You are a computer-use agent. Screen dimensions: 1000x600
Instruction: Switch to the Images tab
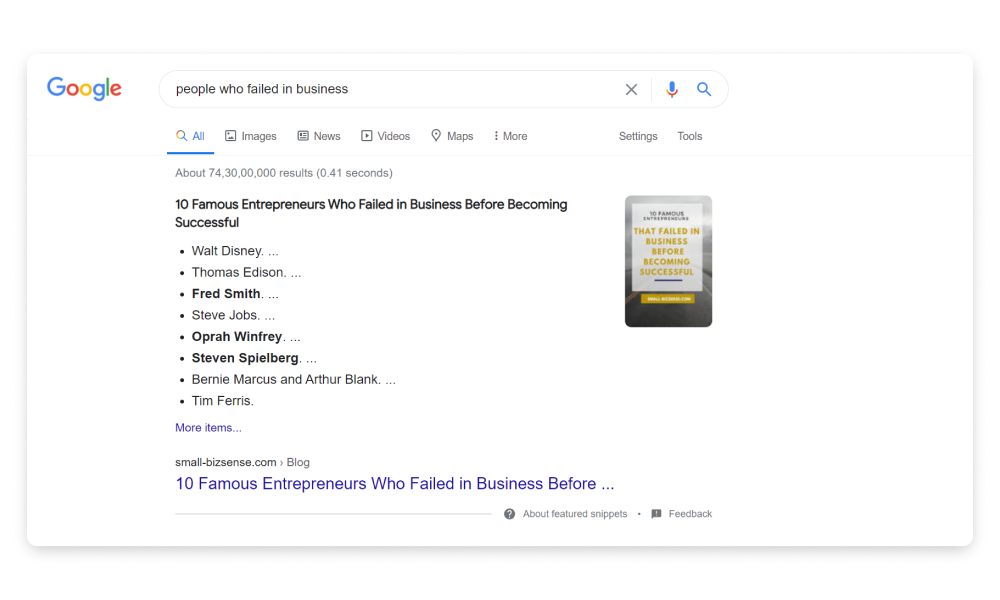click(x=251, y=136)
